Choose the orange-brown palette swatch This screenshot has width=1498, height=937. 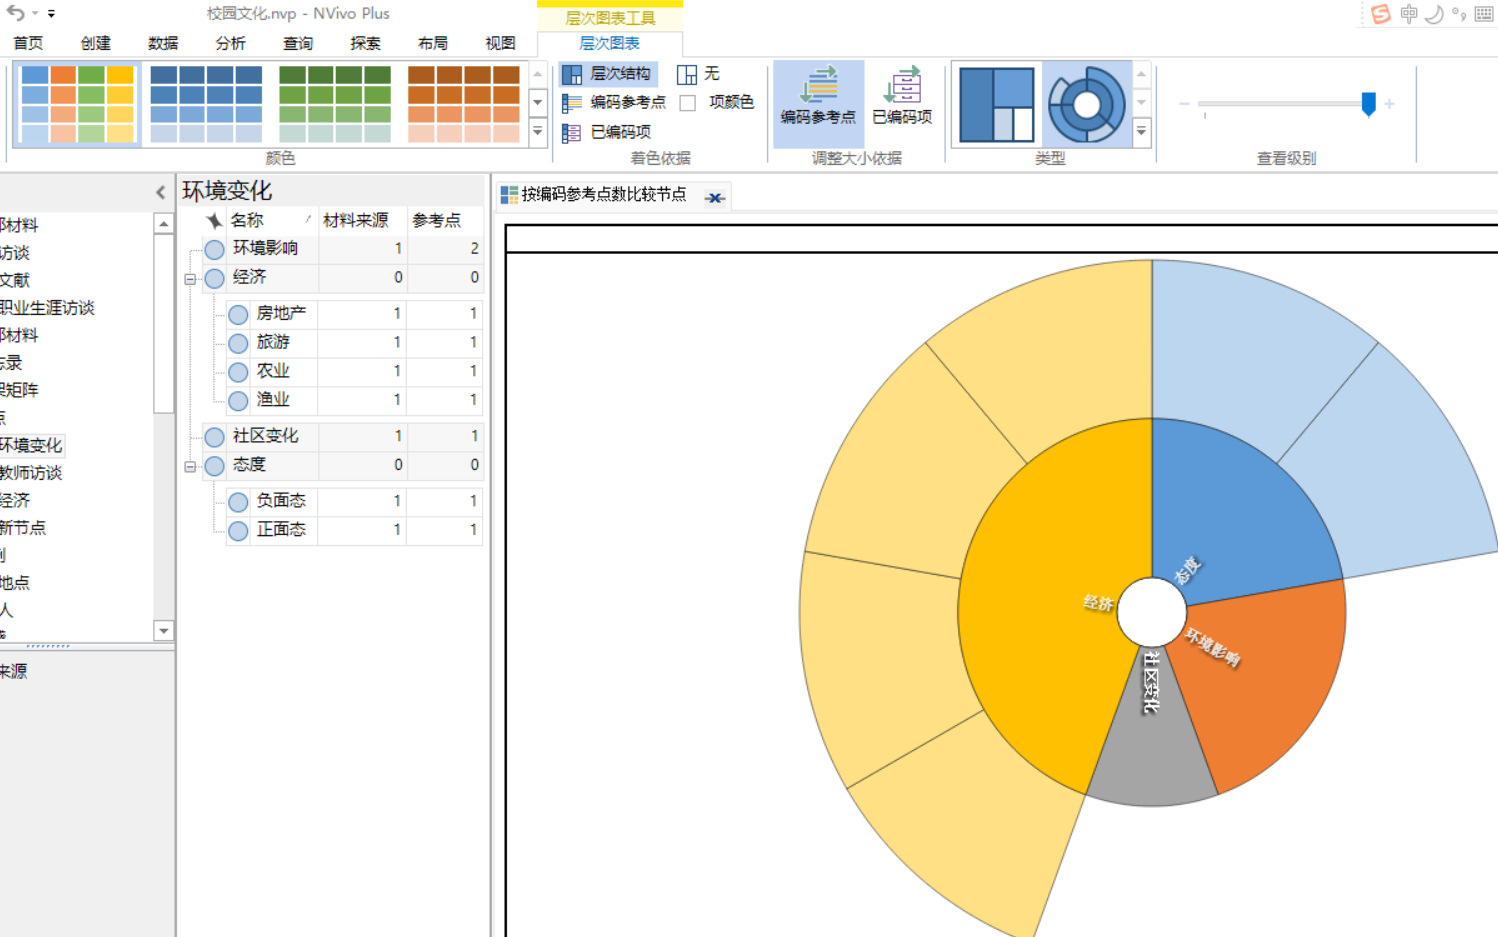click(464, 104)
